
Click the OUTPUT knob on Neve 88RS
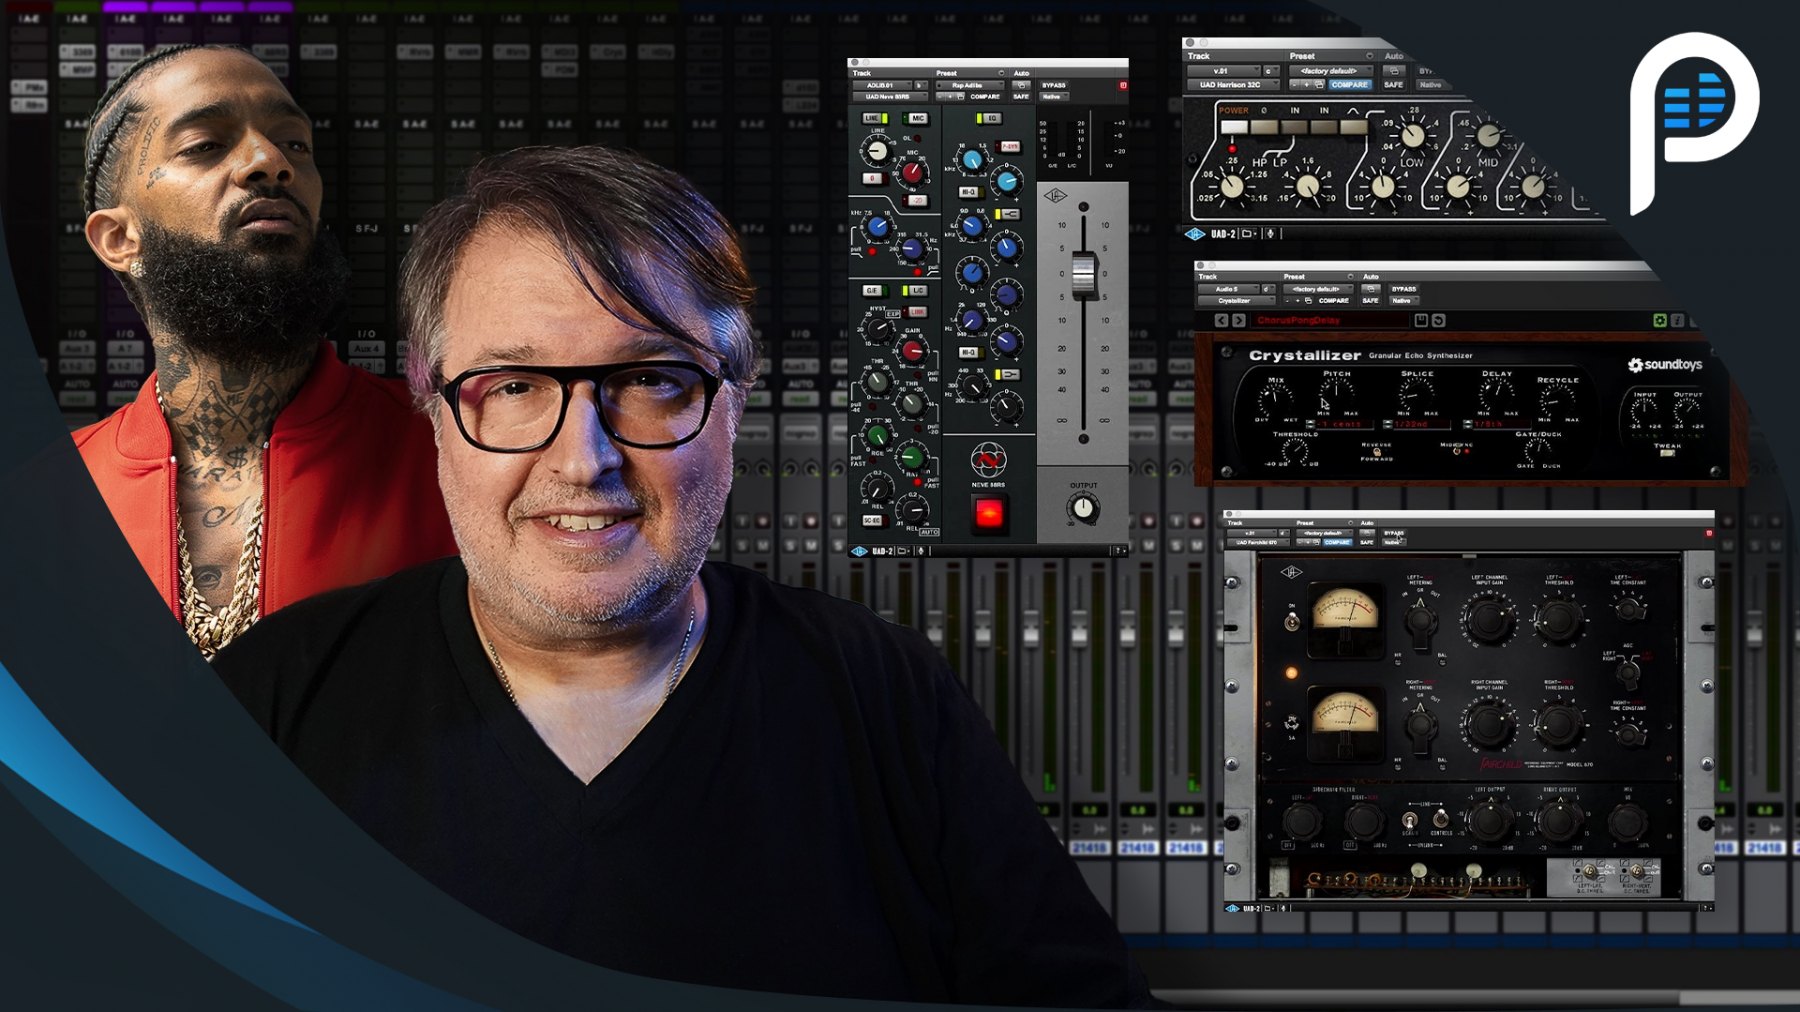1083,508
